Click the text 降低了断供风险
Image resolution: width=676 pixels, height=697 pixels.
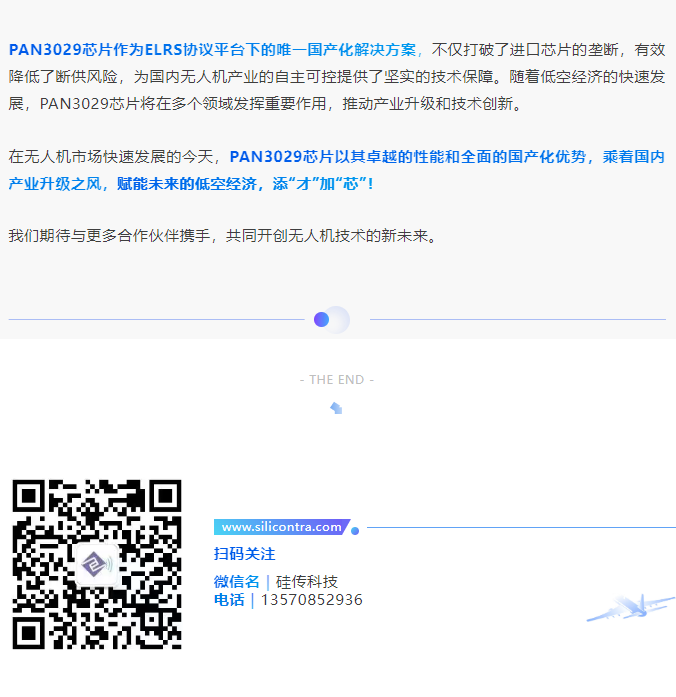(63, 76)
